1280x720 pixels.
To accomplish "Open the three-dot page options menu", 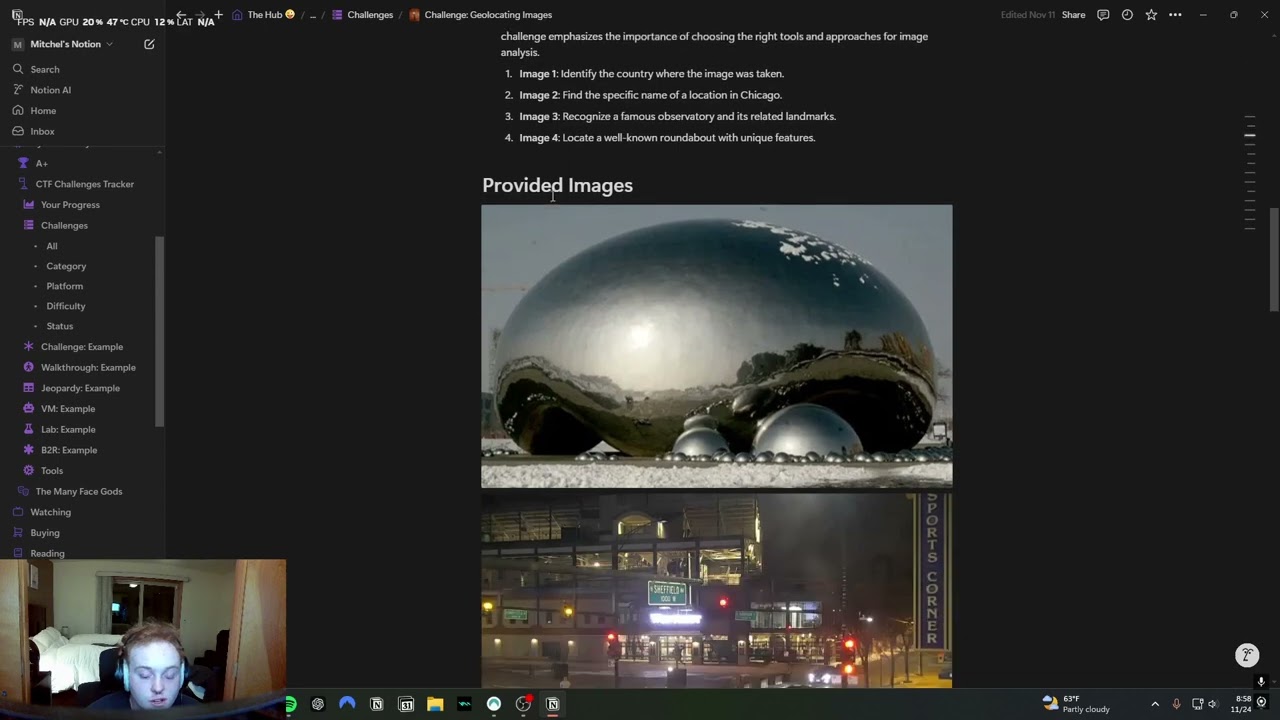I will coord(1175,15).
